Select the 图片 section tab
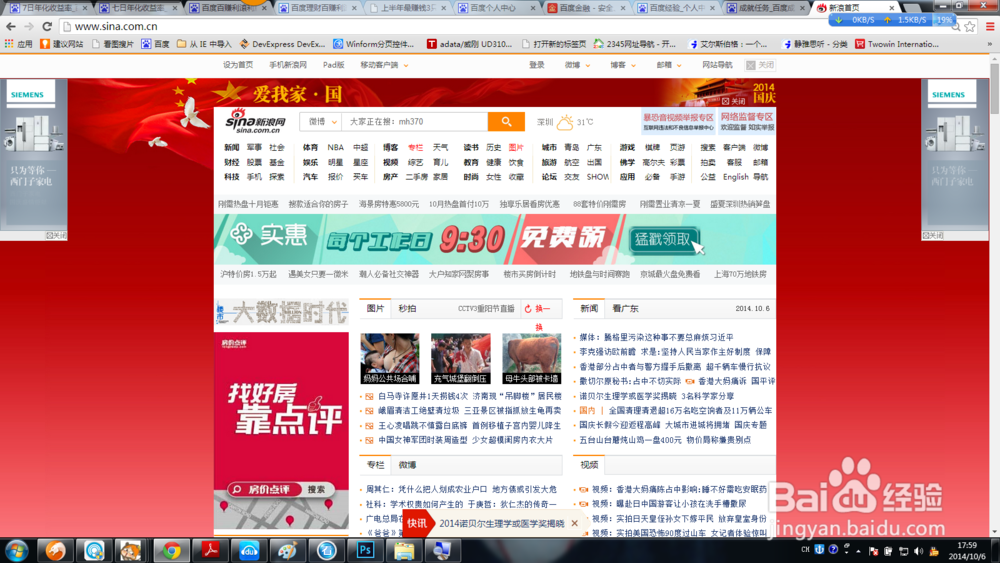 coord(376,309)
